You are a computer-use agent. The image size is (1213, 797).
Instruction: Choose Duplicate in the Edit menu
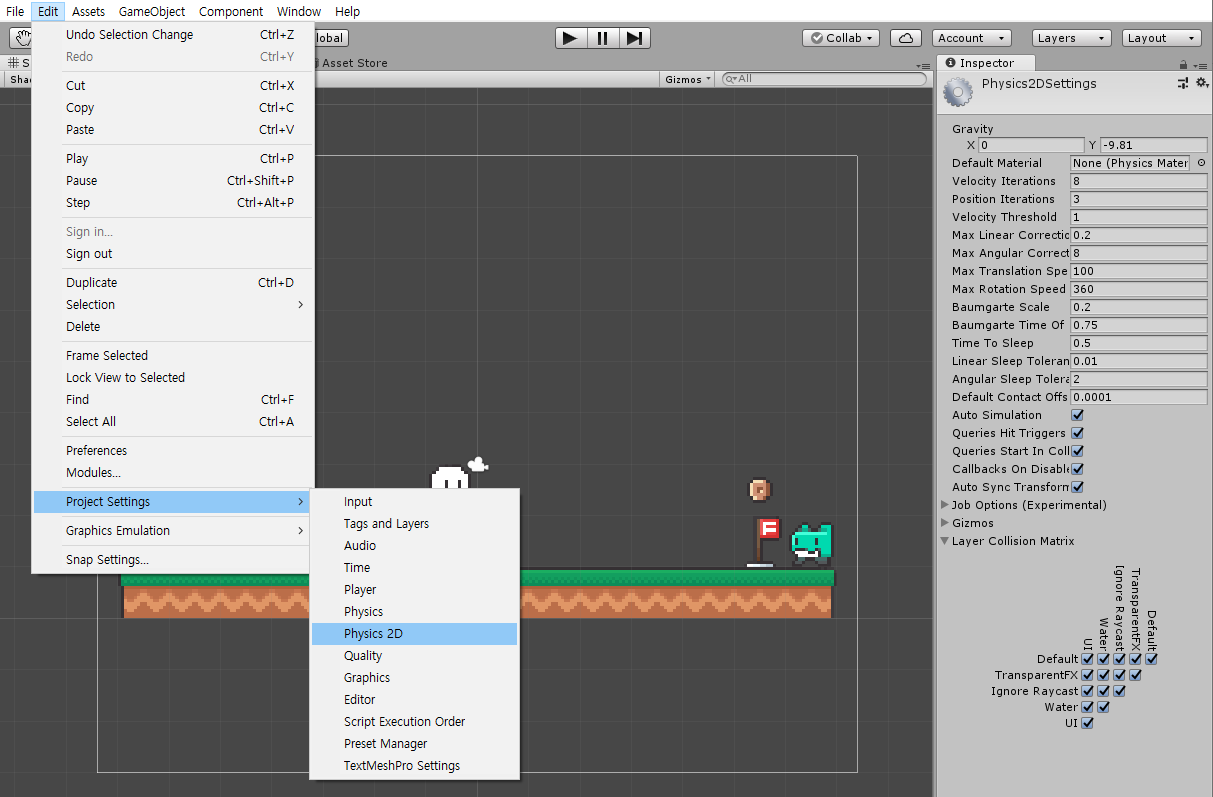(x=173, y=283)
